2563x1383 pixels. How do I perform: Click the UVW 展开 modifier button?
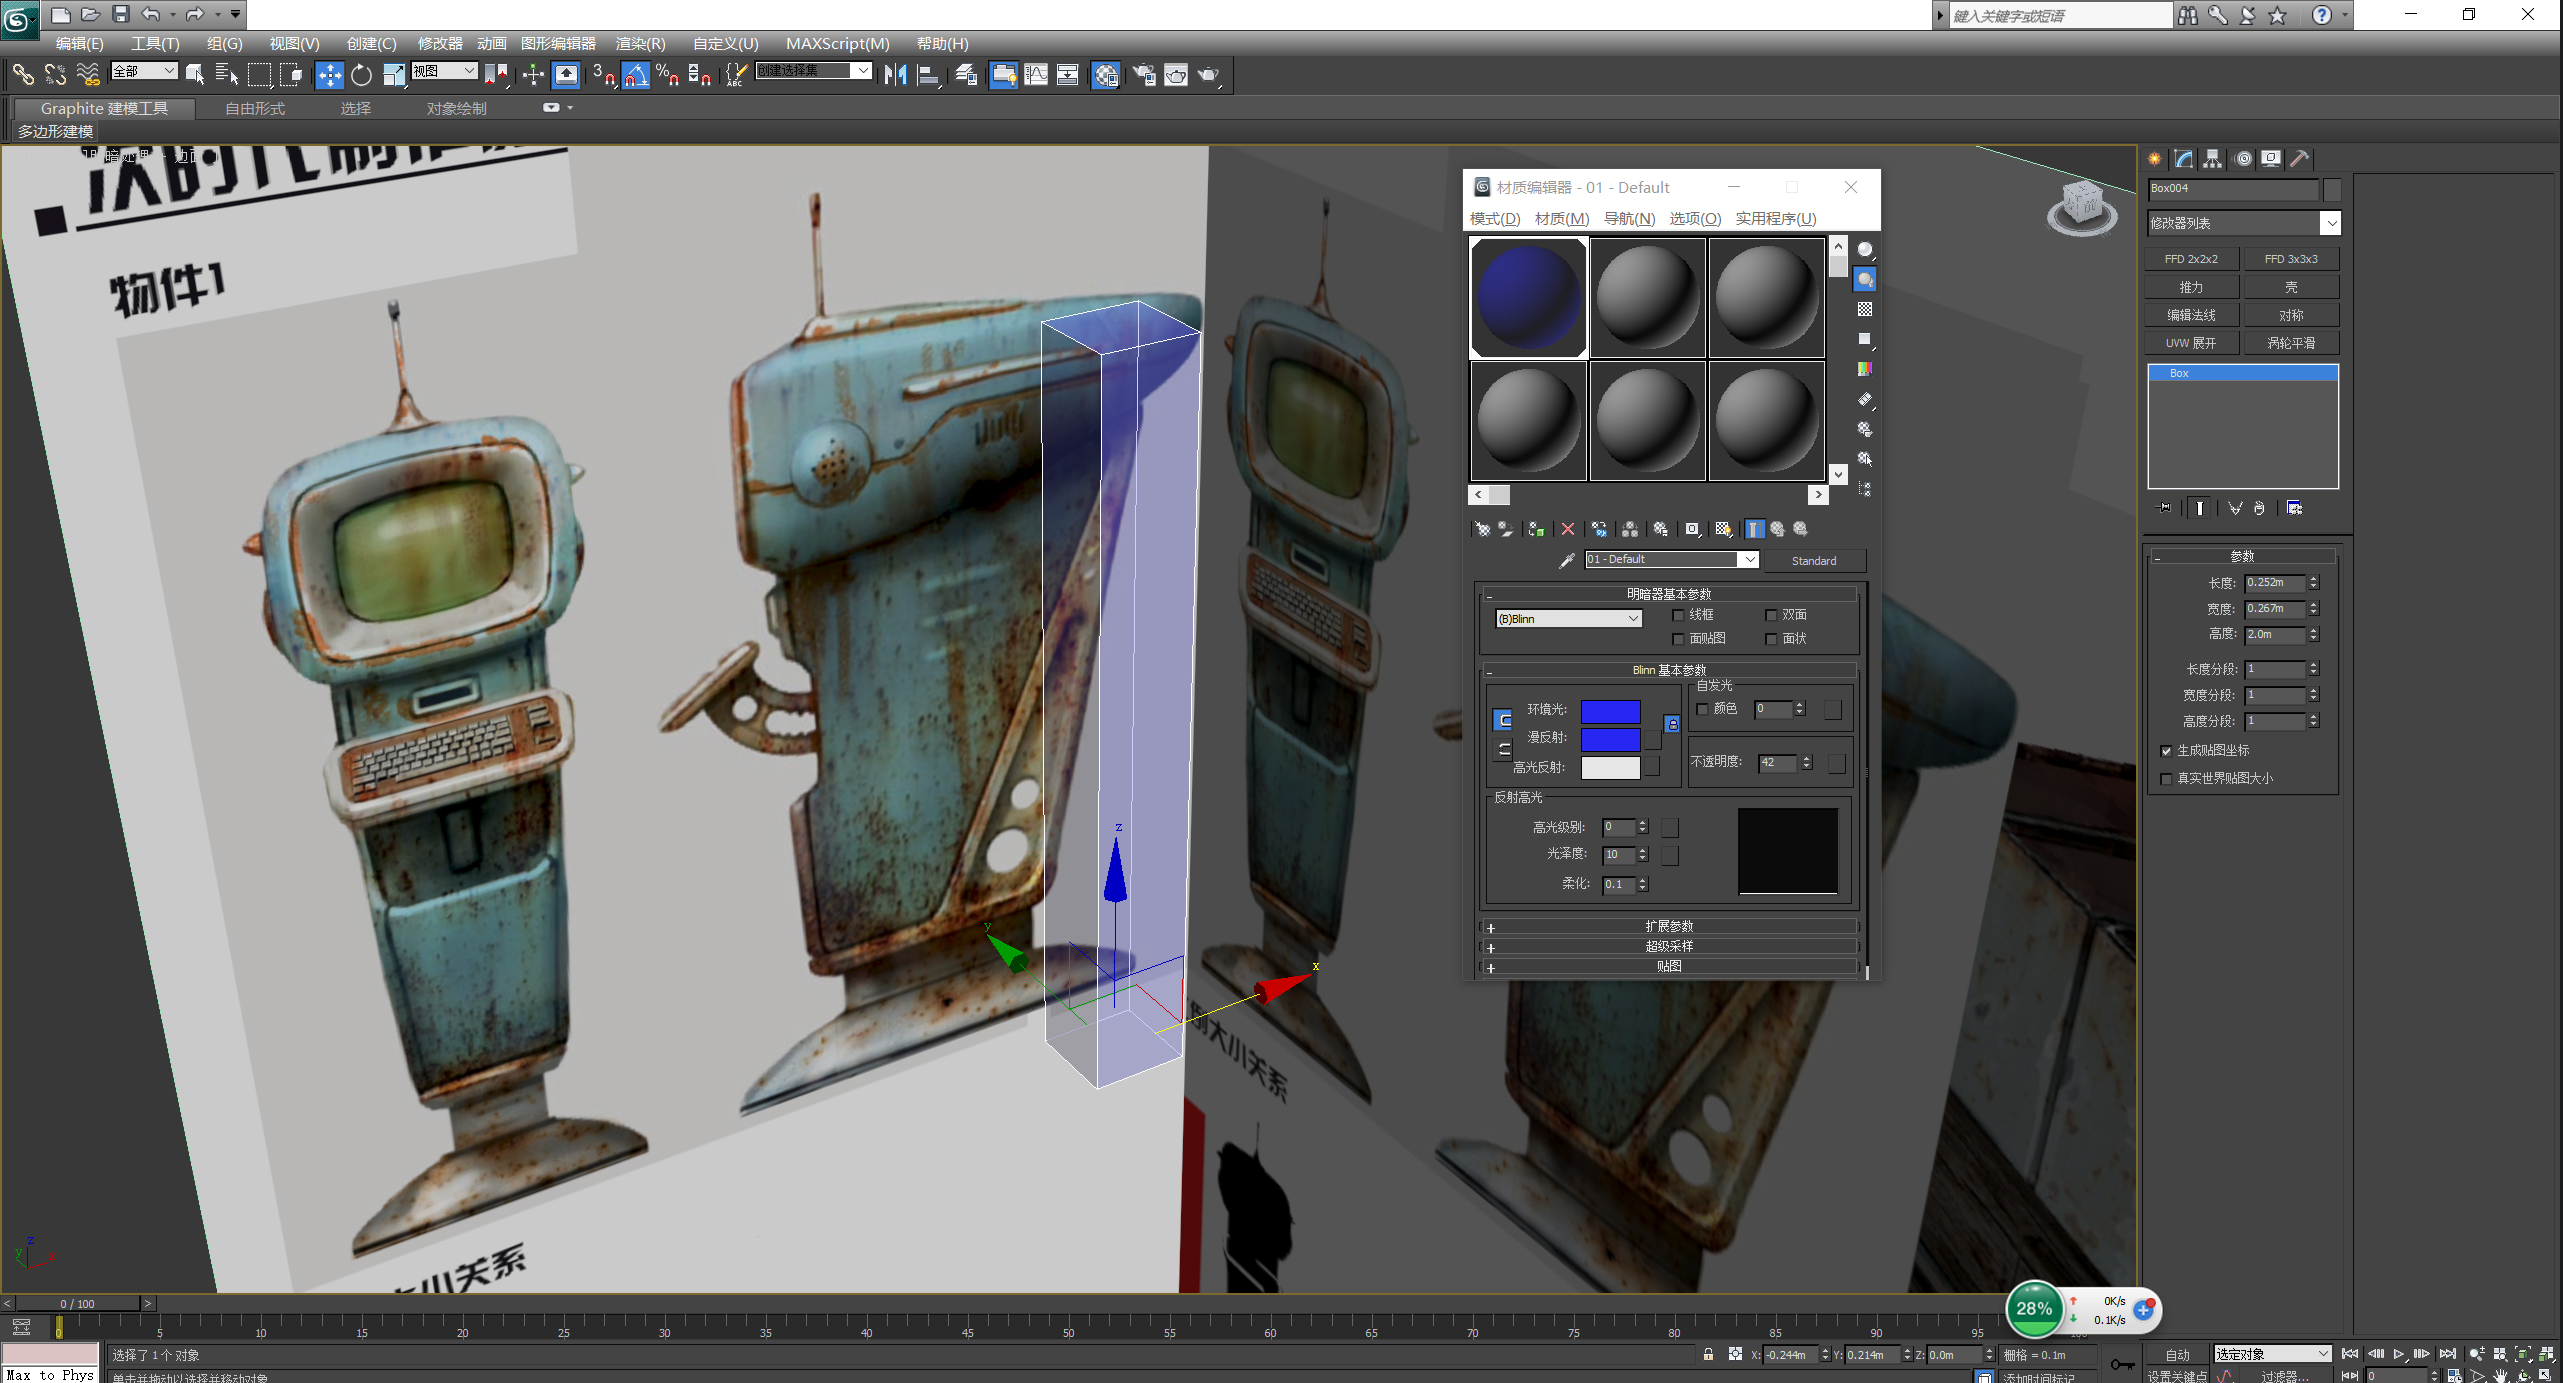click(2191, 343)
